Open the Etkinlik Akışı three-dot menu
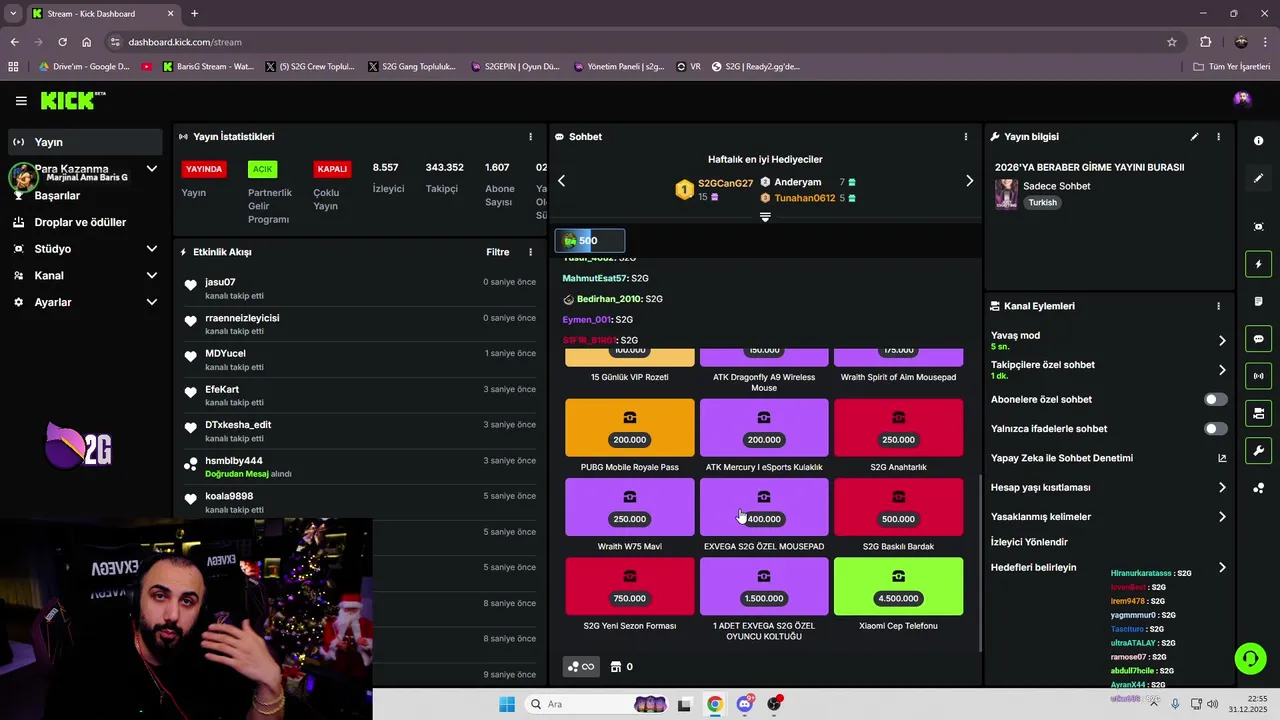This screenshot has width=1280, height=720. pyautogui.click(x=530, y=252)
